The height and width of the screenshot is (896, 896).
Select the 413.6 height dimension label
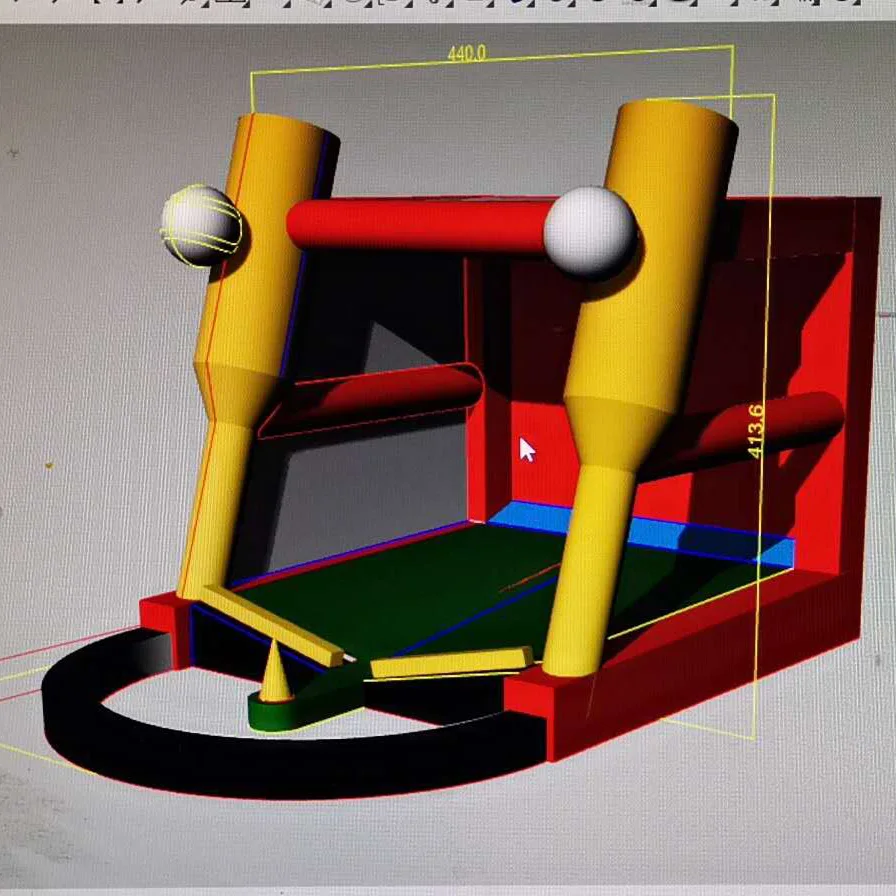pyautogui.click(x=755, y=431)
